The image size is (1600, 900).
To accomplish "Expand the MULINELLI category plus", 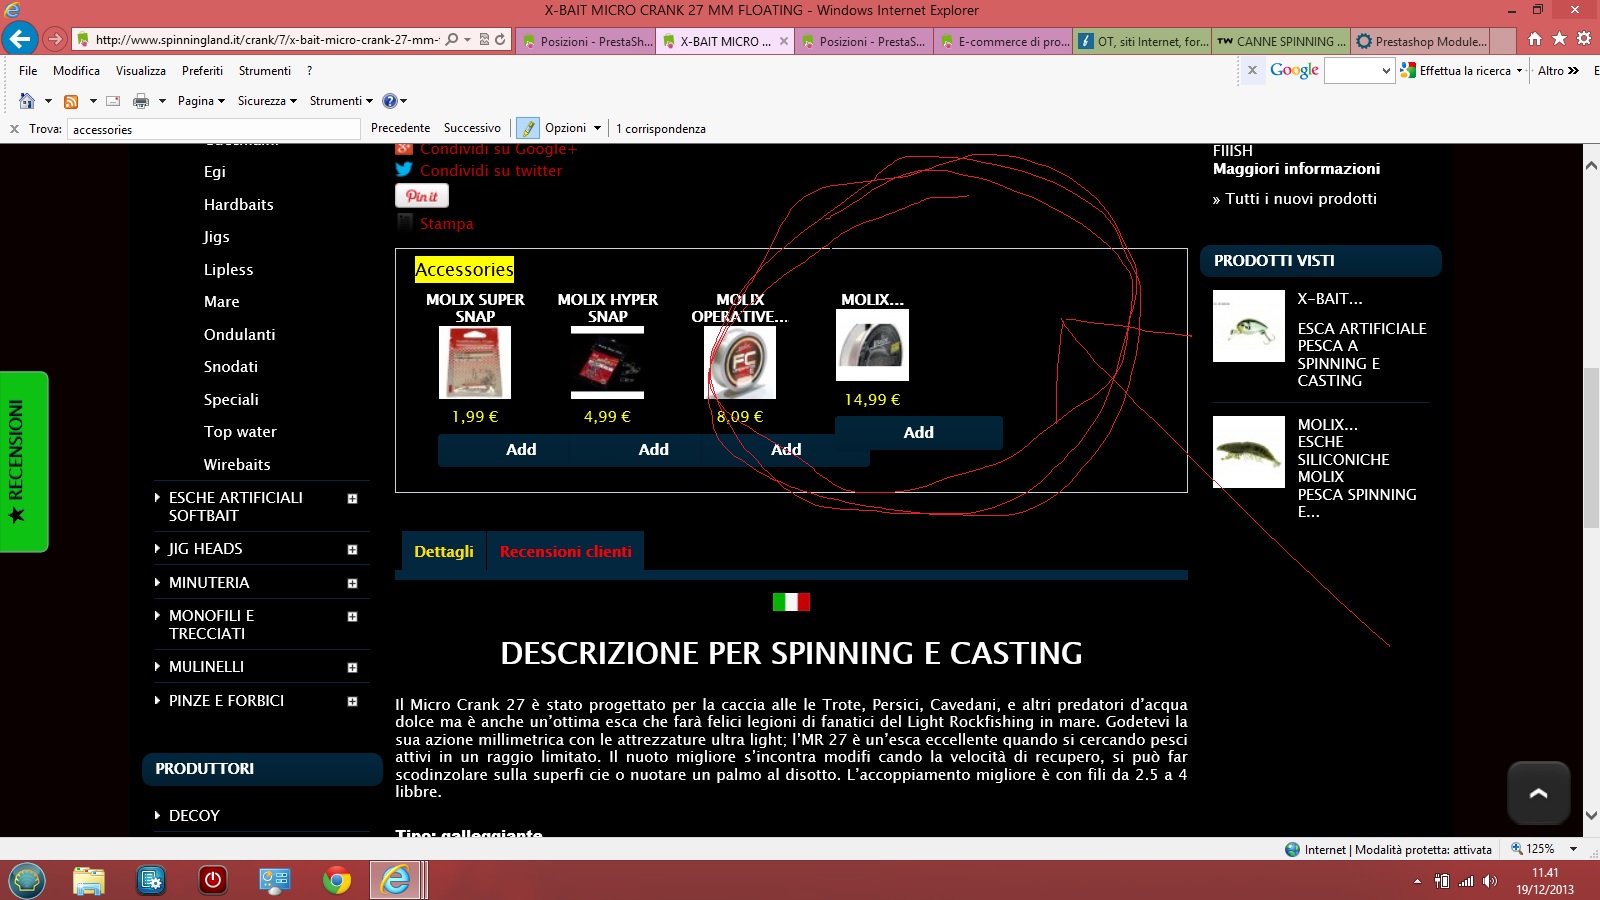I will (352, 667).
